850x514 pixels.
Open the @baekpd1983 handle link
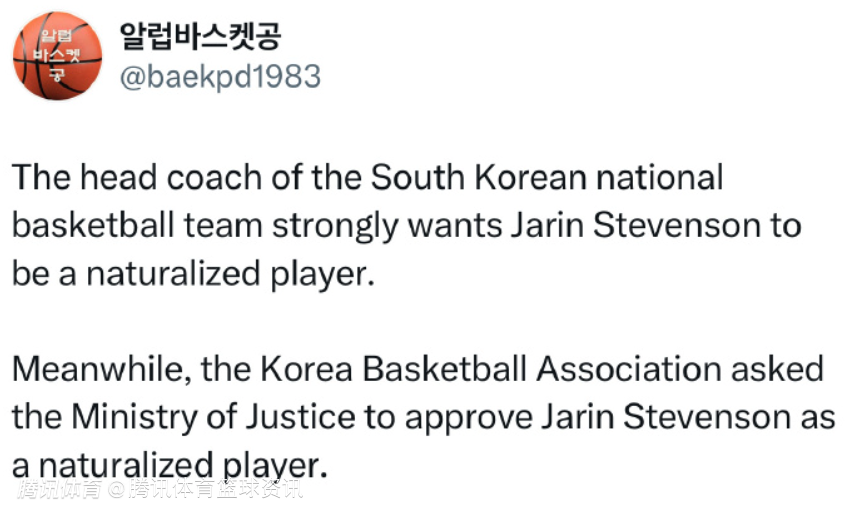click(220, 76)
